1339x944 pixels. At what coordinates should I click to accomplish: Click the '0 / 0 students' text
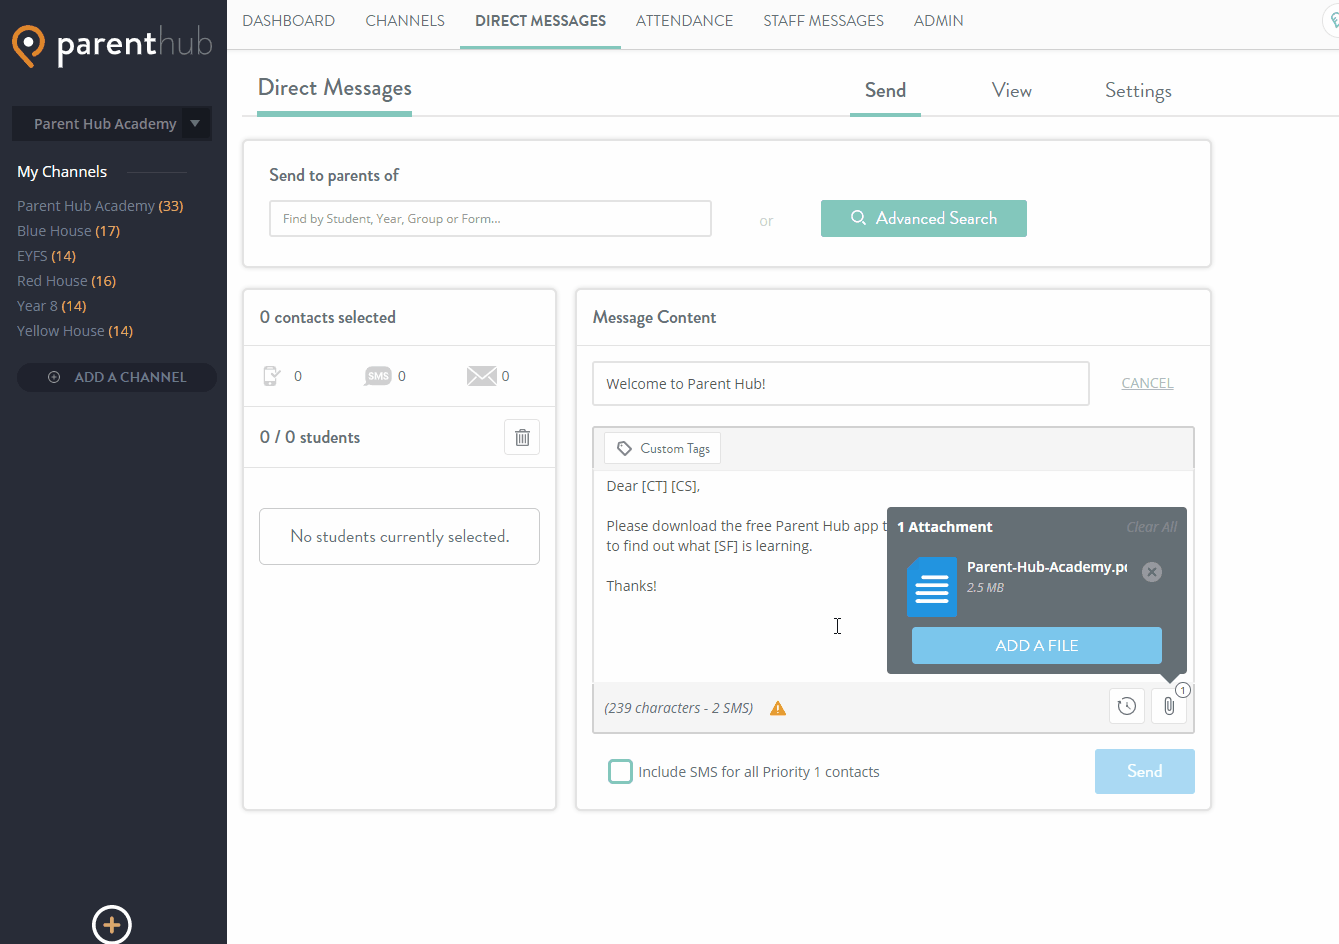(310, 437)
